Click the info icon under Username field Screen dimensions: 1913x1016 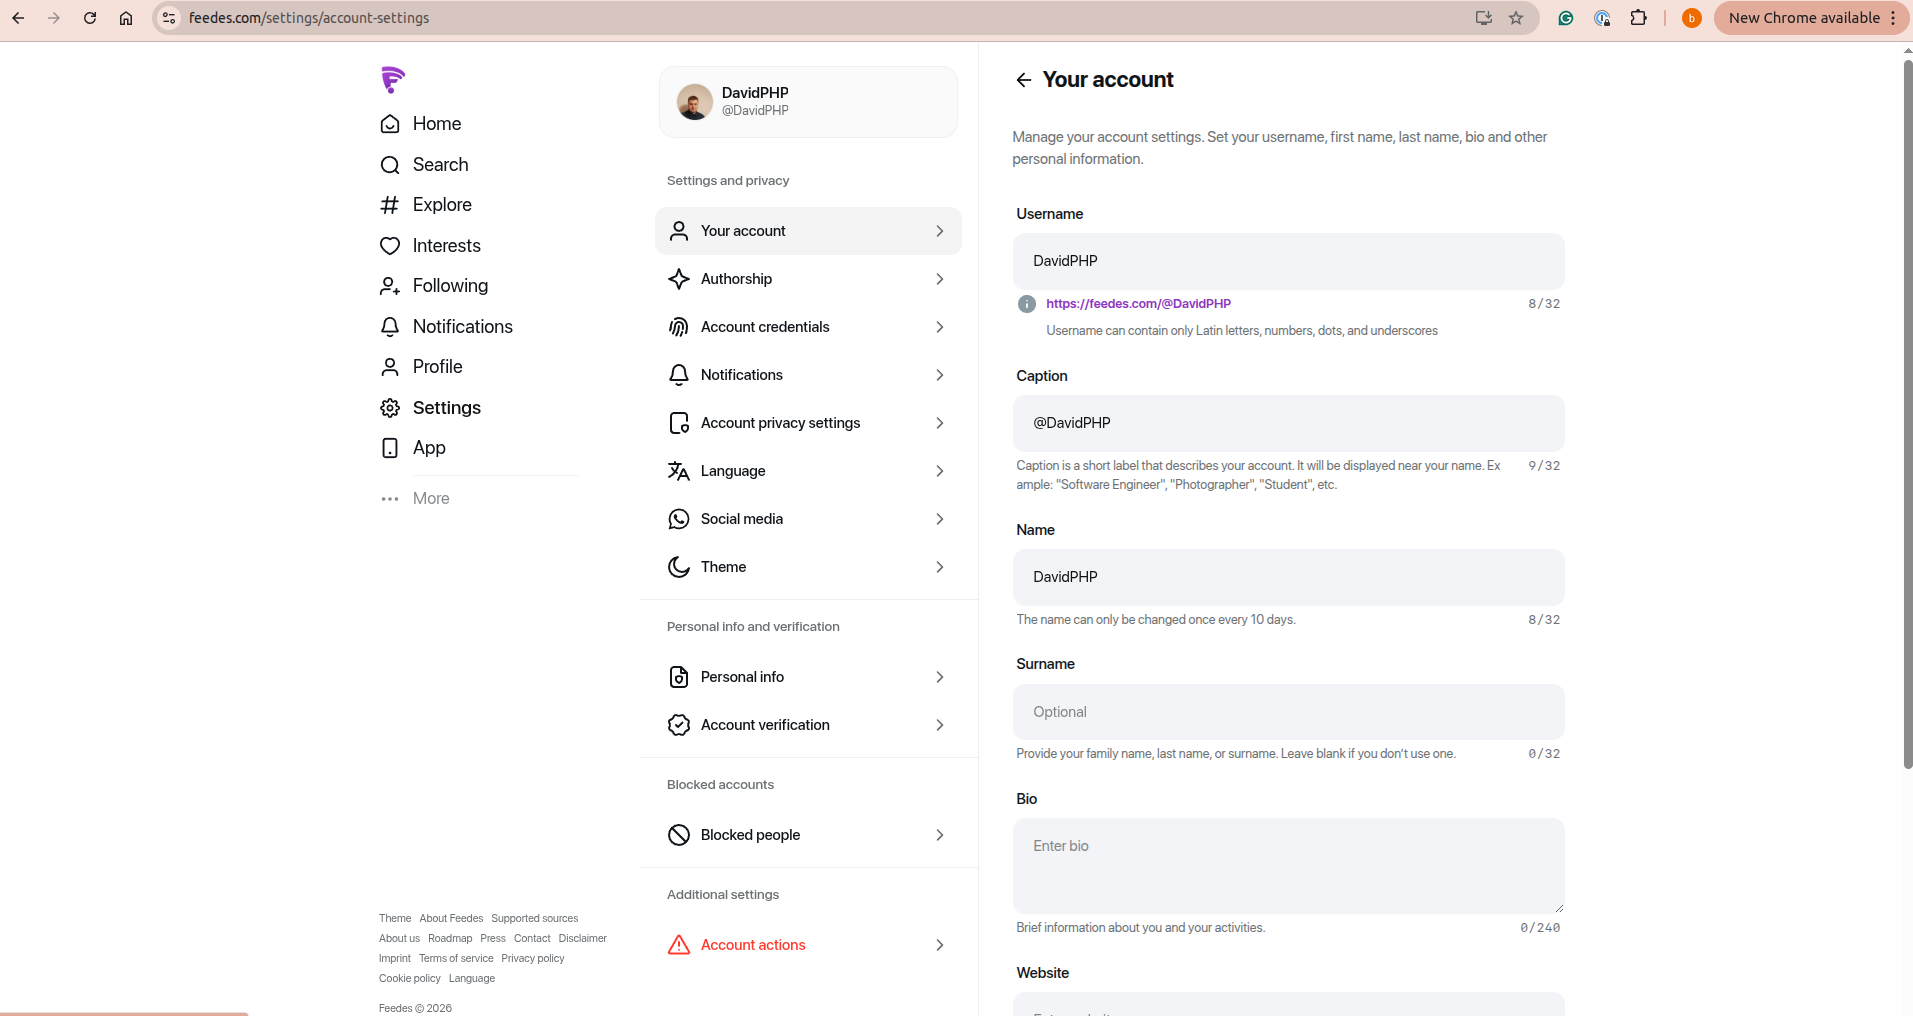click(1026, 304)
